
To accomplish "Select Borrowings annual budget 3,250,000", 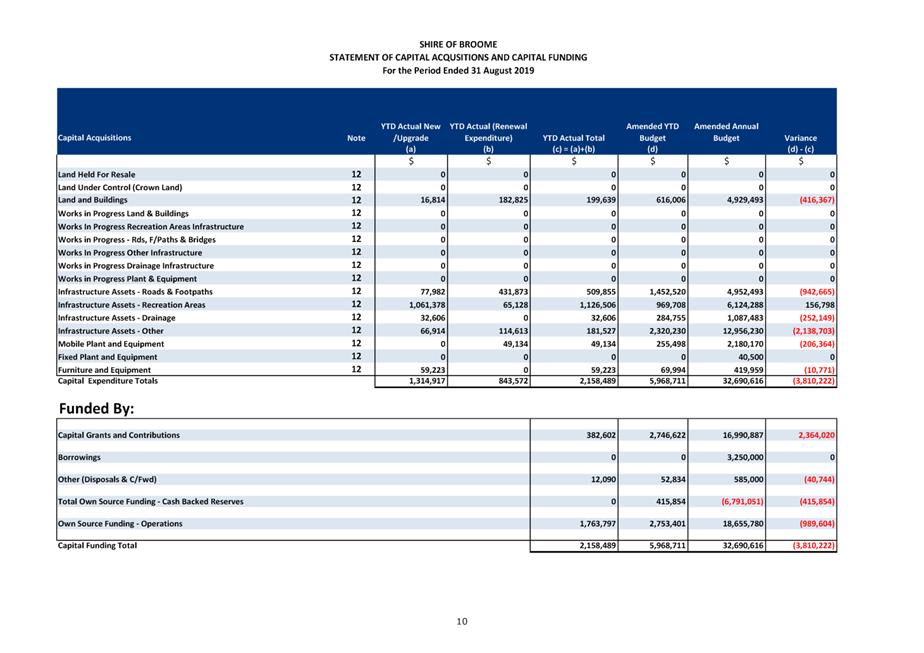I will click(745, 457).
